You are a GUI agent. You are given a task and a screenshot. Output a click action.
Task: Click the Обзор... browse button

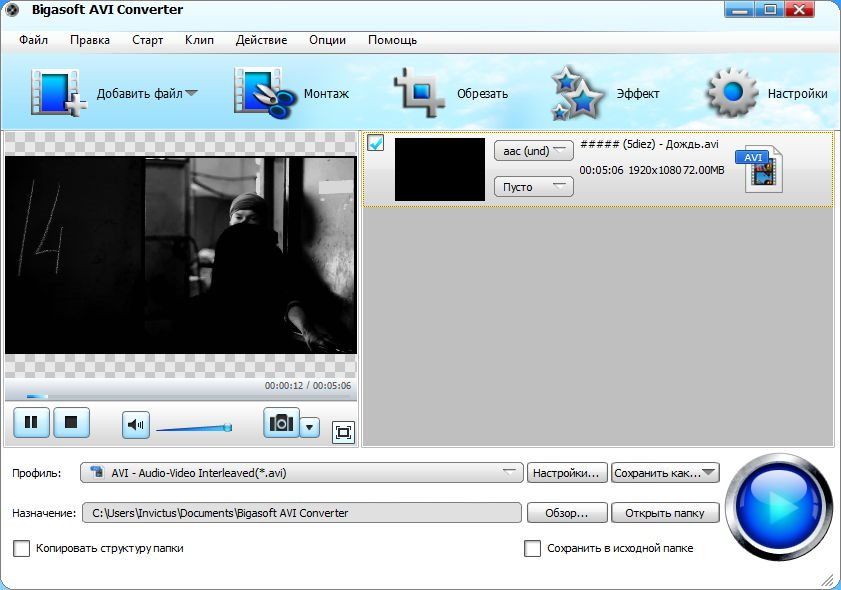tap(566, 513)
